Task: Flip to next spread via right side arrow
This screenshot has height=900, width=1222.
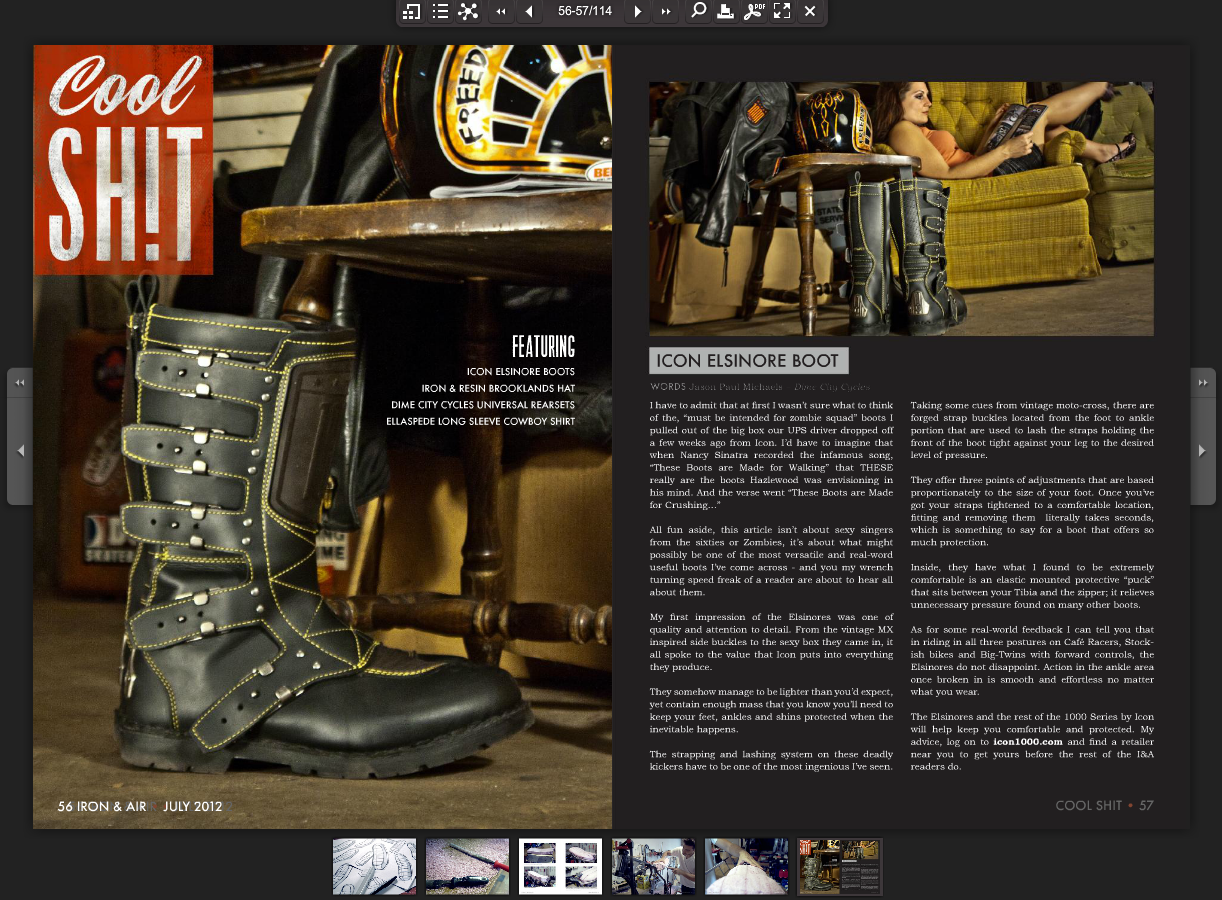Action: click(x=1203, y=451)
